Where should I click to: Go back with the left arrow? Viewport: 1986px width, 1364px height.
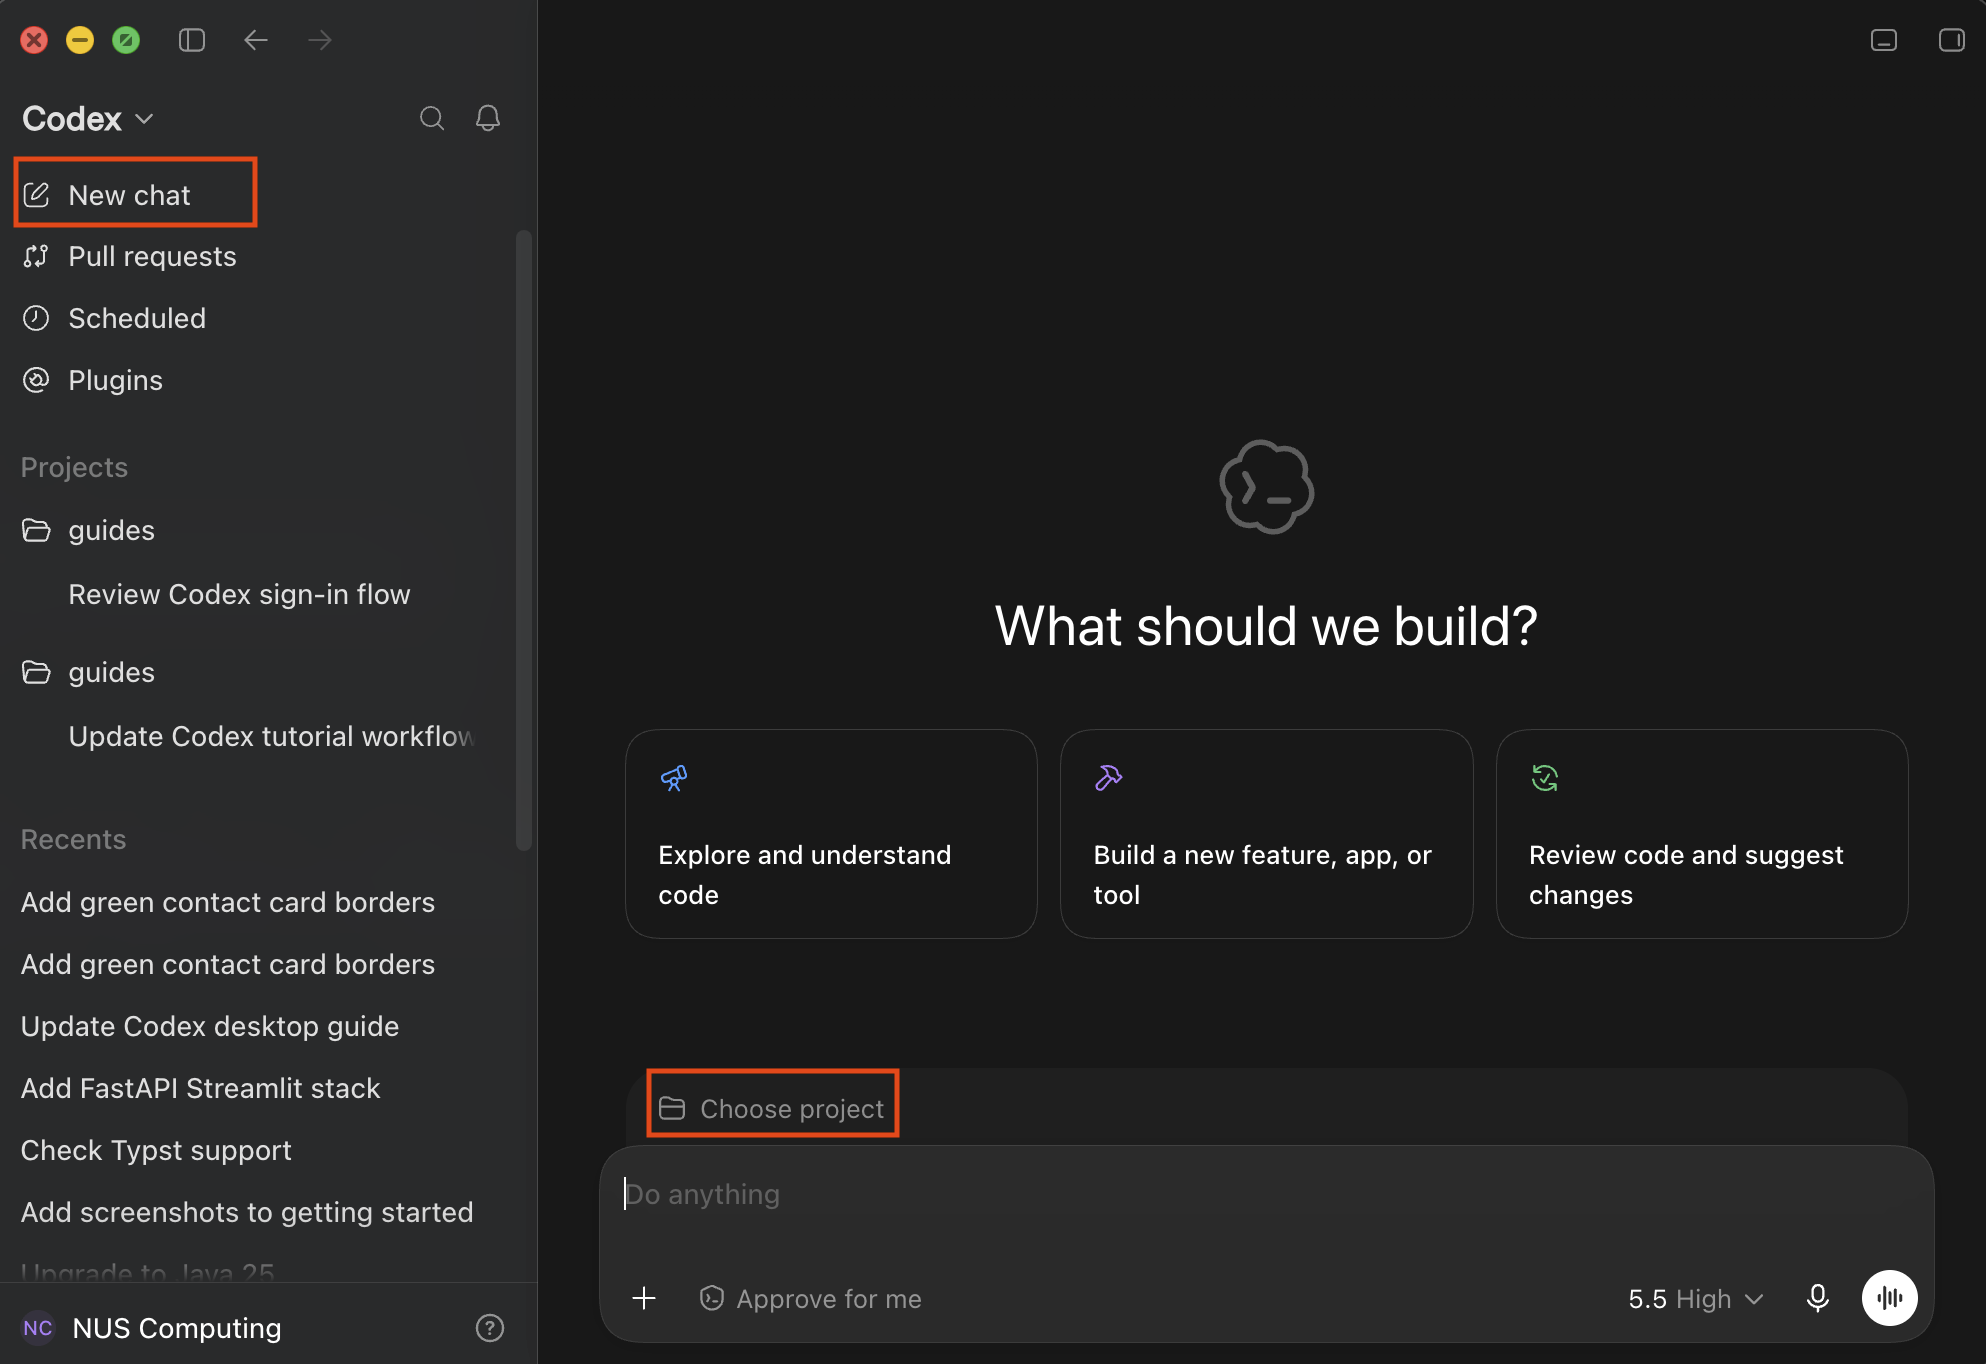click(x=256, y=40)
